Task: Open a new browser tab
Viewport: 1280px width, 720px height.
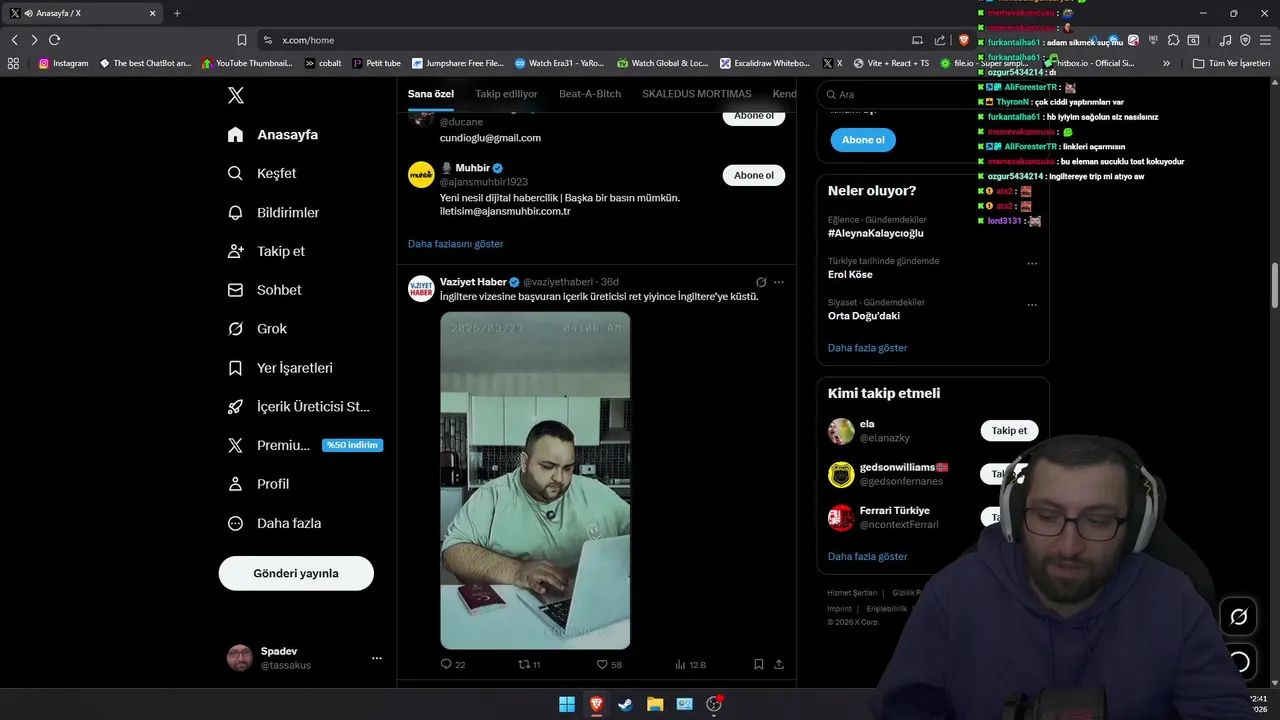Action: point(177,13)
